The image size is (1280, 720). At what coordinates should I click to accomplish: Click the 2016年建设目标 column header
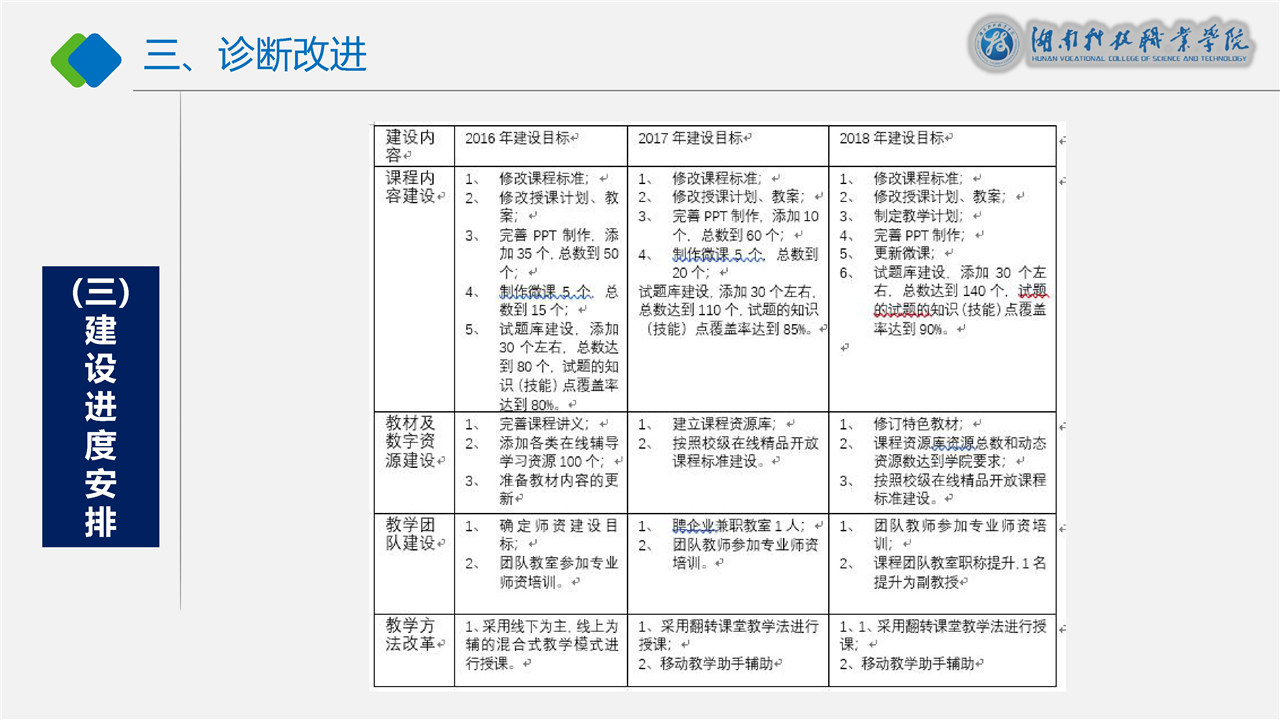click(x=516, y=138)
